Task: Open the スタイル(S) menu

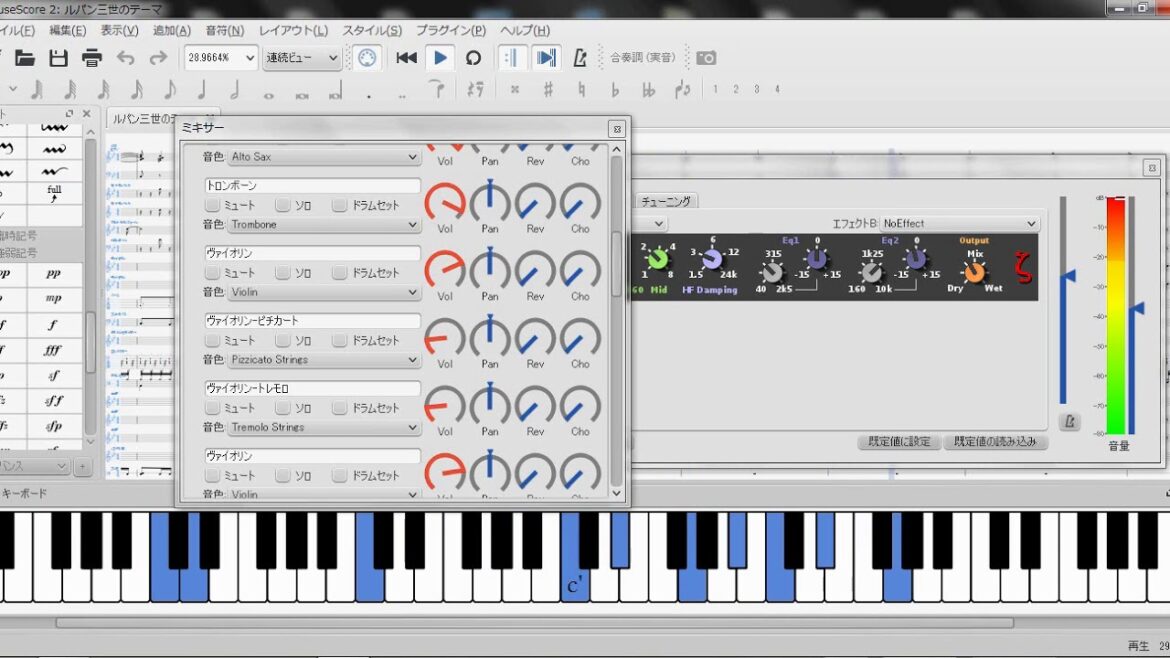Action: pos(372,31)
